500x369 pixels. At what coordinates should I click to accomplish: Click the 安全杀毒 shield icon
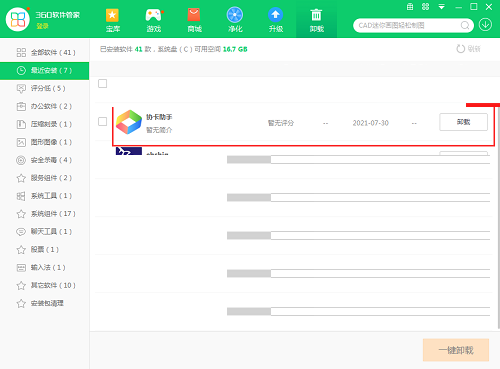pyautogui.click(x=21, y=160)
